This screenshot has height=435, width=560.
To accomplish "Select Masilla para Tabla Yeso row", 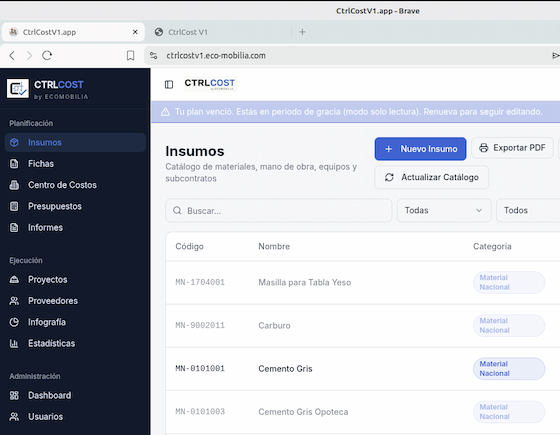I will pos(305,282).
